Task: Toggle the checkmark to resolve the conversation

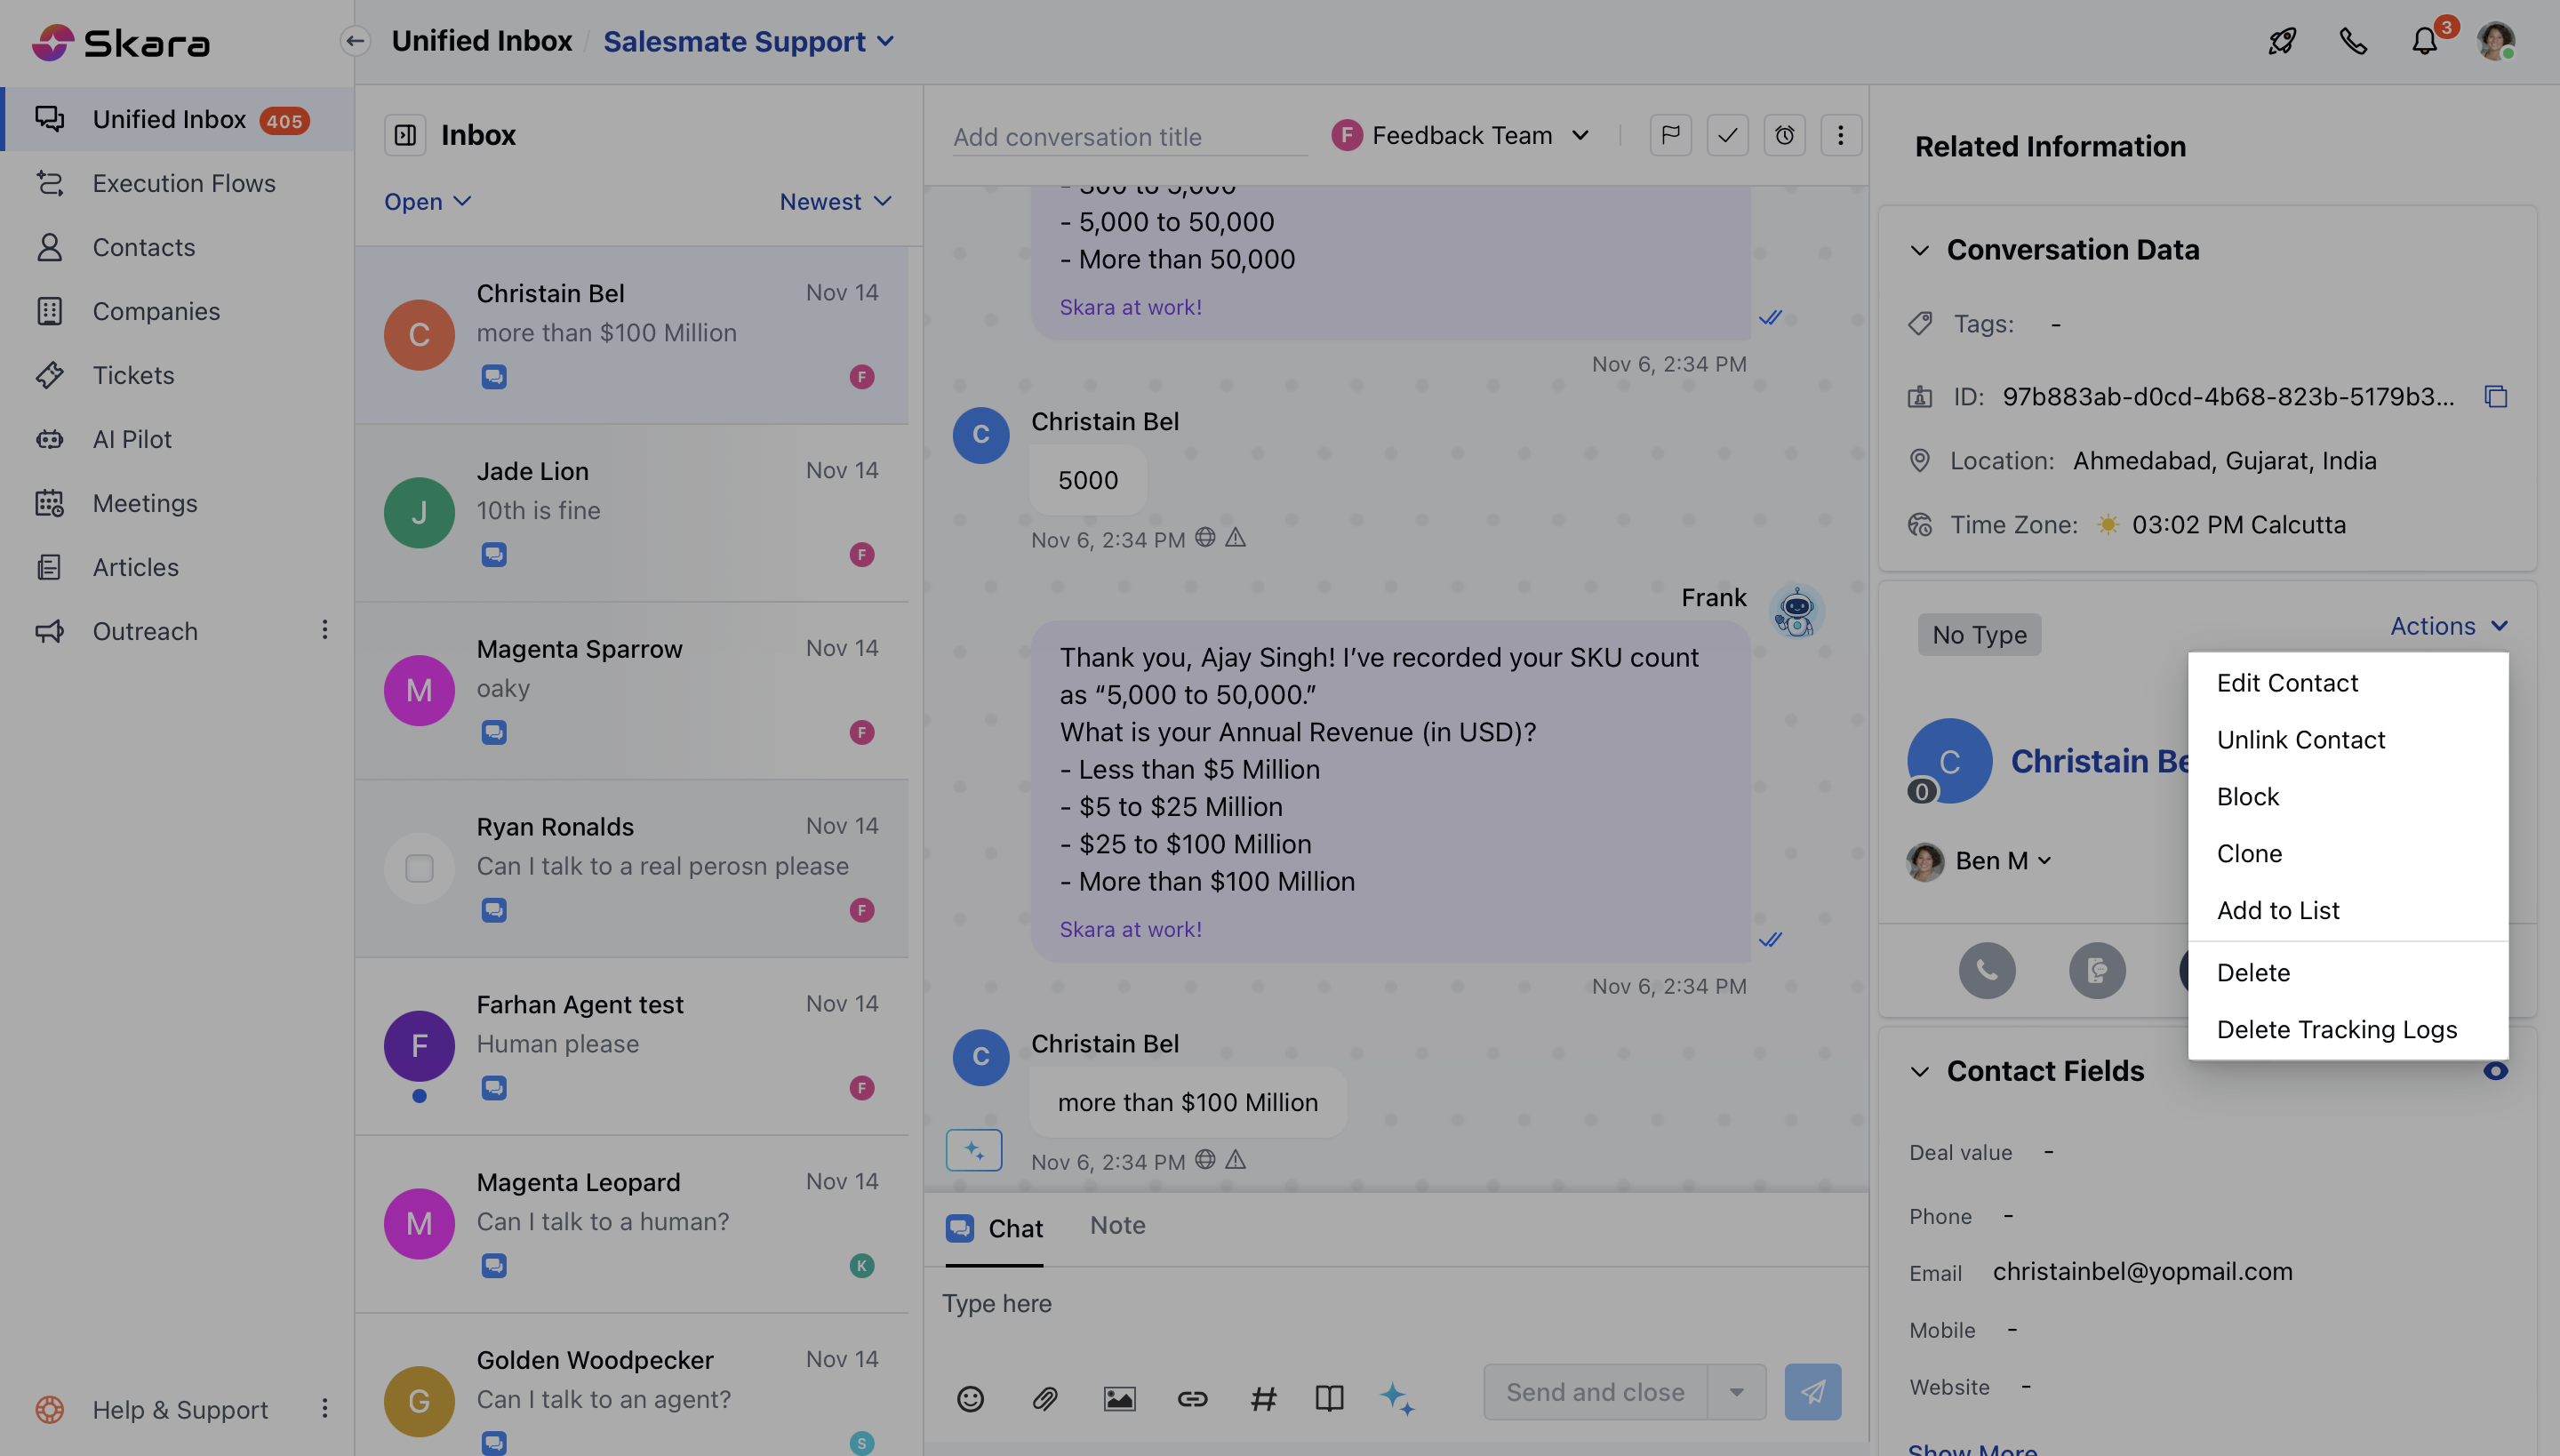Action: point(1727,135)
